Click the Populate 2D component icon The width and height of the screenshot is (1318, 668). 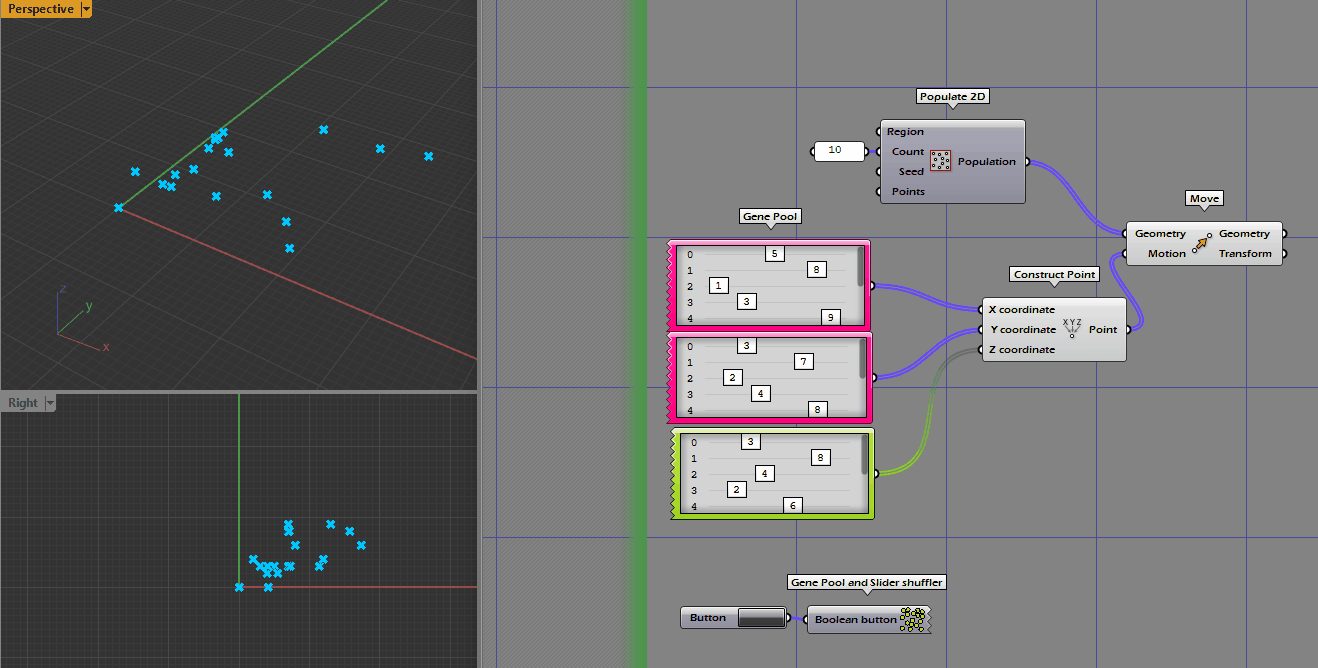940,161
